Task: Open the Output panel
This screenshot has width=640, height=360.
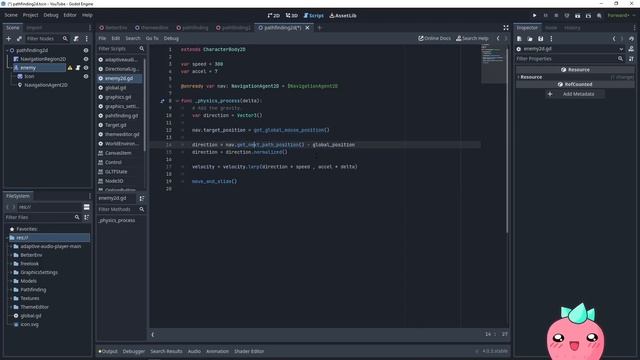Action: pyautogui.click(x=108, y=351)
